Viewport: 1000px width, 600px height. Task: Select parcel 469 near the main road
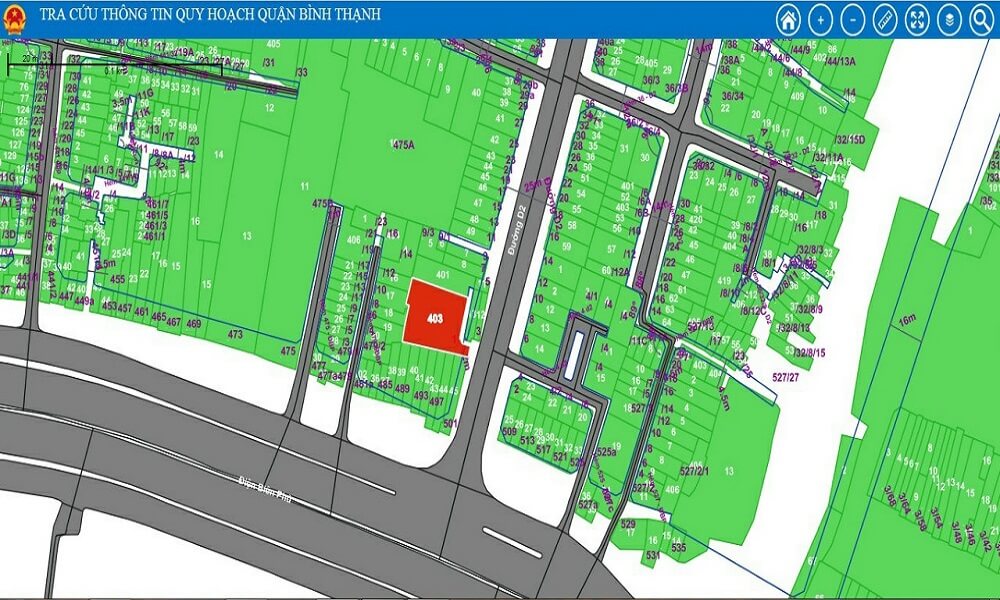click(x=193, y=323)
